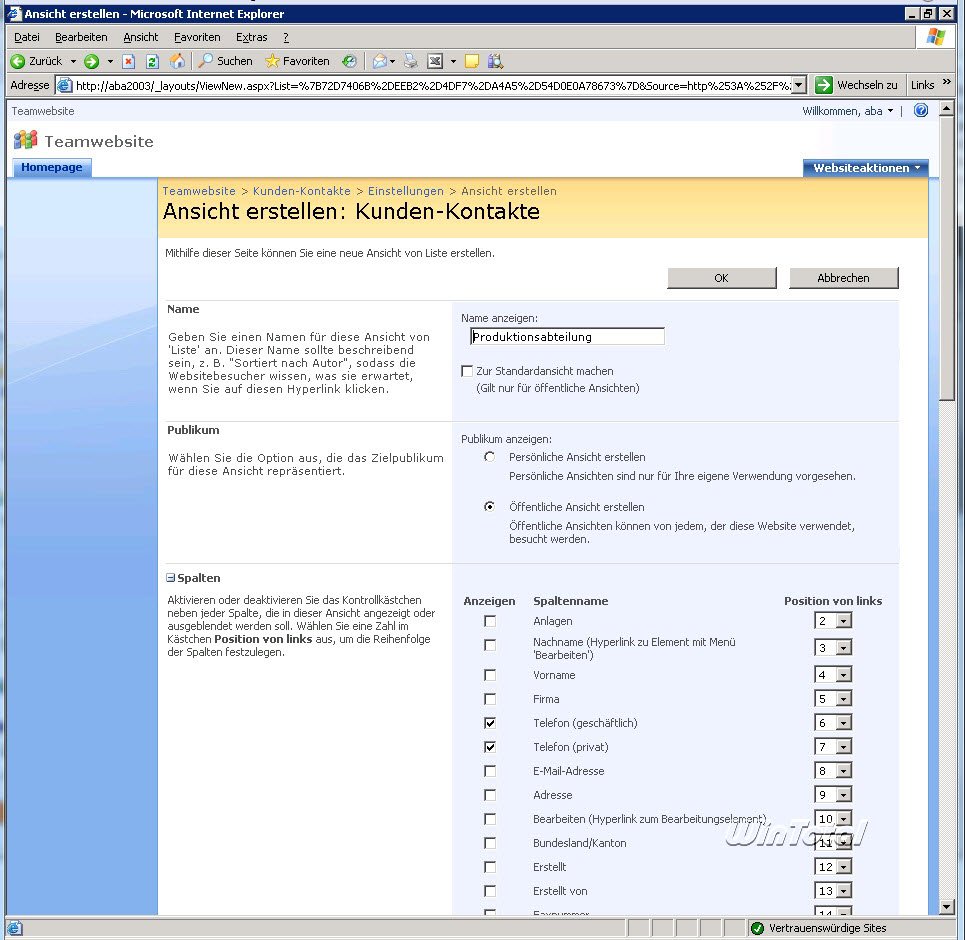The width and height of the screenshot is (965, 940).
Task: Check the Vorname column checkbox
Action: tap(490, 675)
